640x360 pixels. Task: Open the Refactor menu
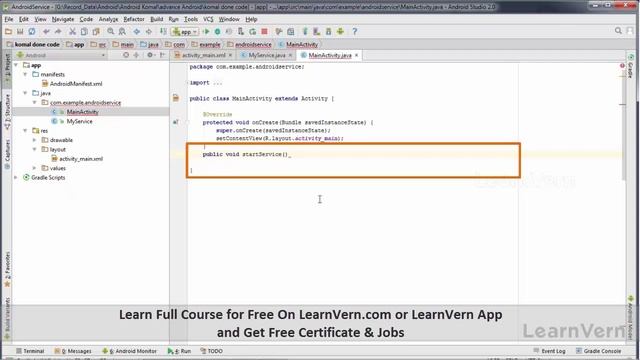134,19
